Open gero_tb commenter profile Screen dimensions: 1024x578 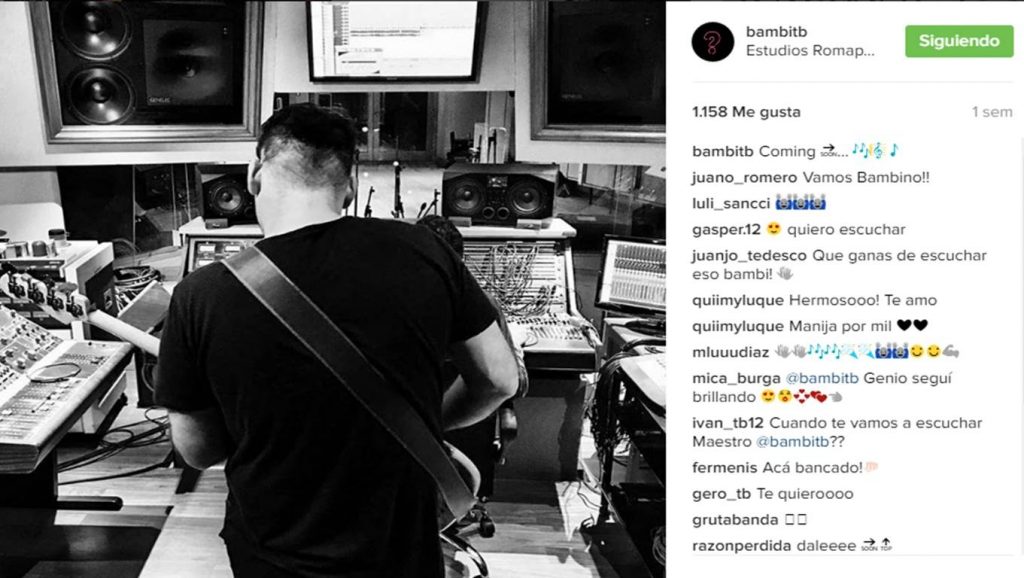[722, 494]
